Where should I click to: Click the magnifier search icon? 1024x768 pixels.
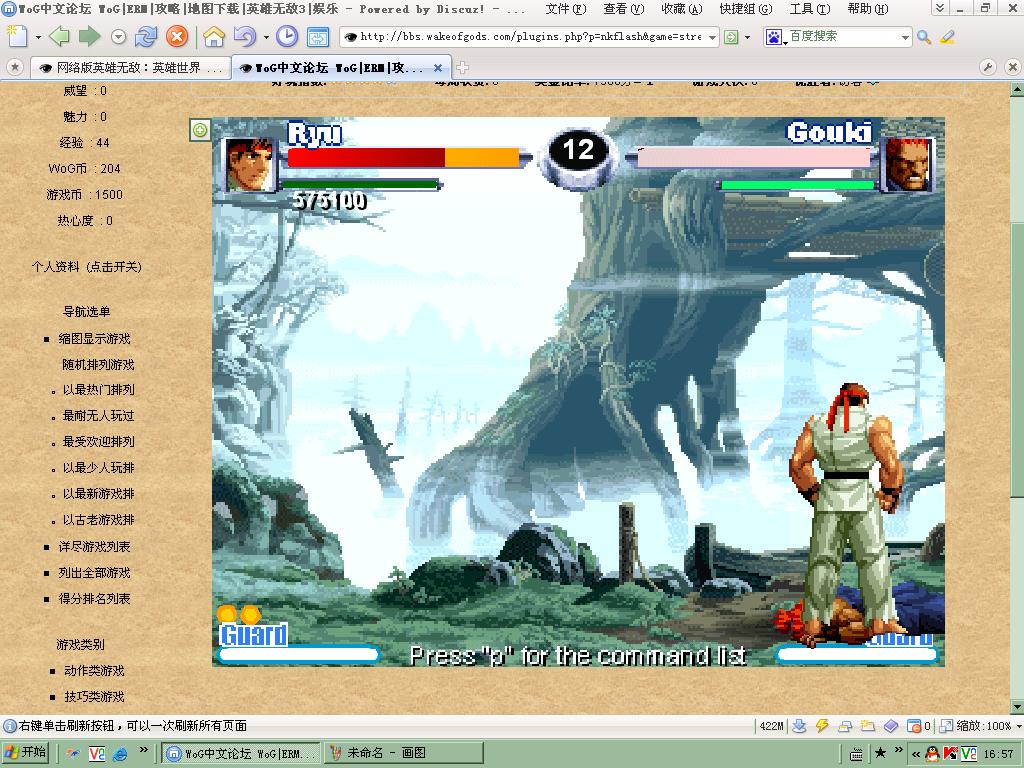pyautogui.click(x=923, y=37)
